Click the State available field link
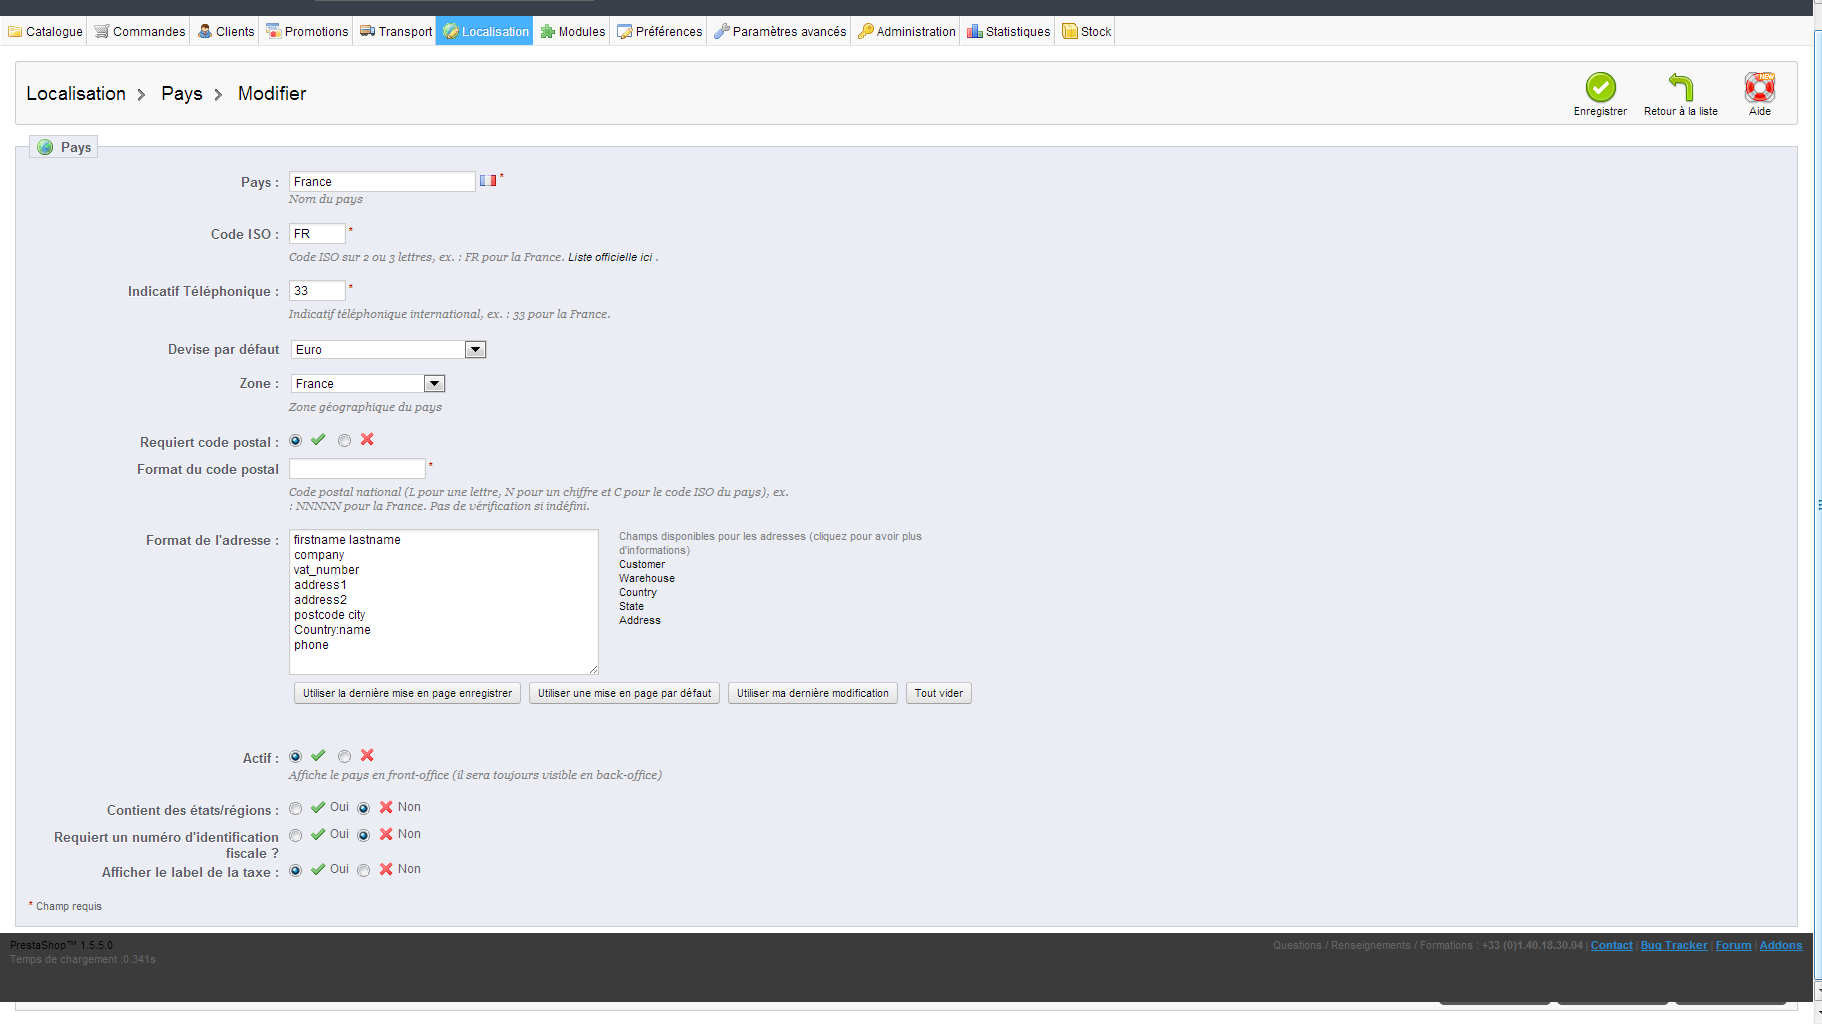1822x1024 pixels. coord(631,606)
